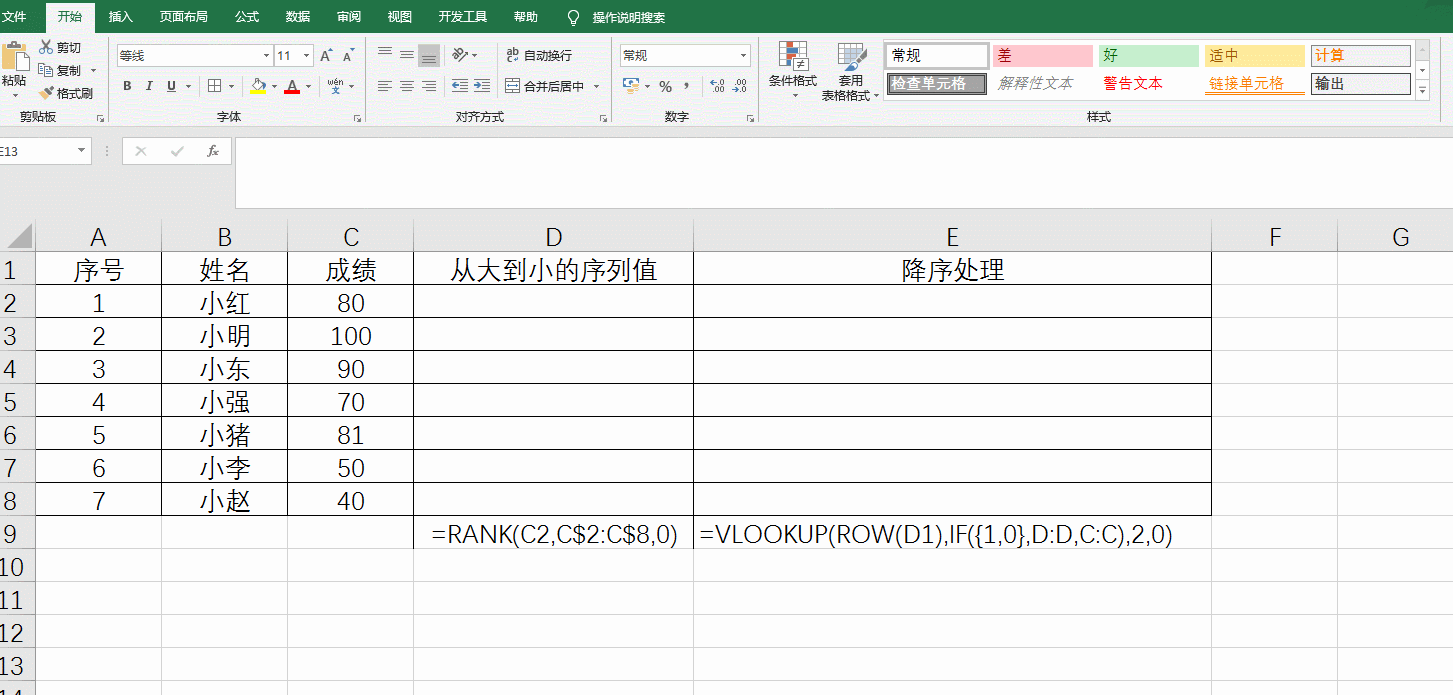The image size is (1453, 695).
Task: Click the Insert Function fx icon
Action: [212, 151]
